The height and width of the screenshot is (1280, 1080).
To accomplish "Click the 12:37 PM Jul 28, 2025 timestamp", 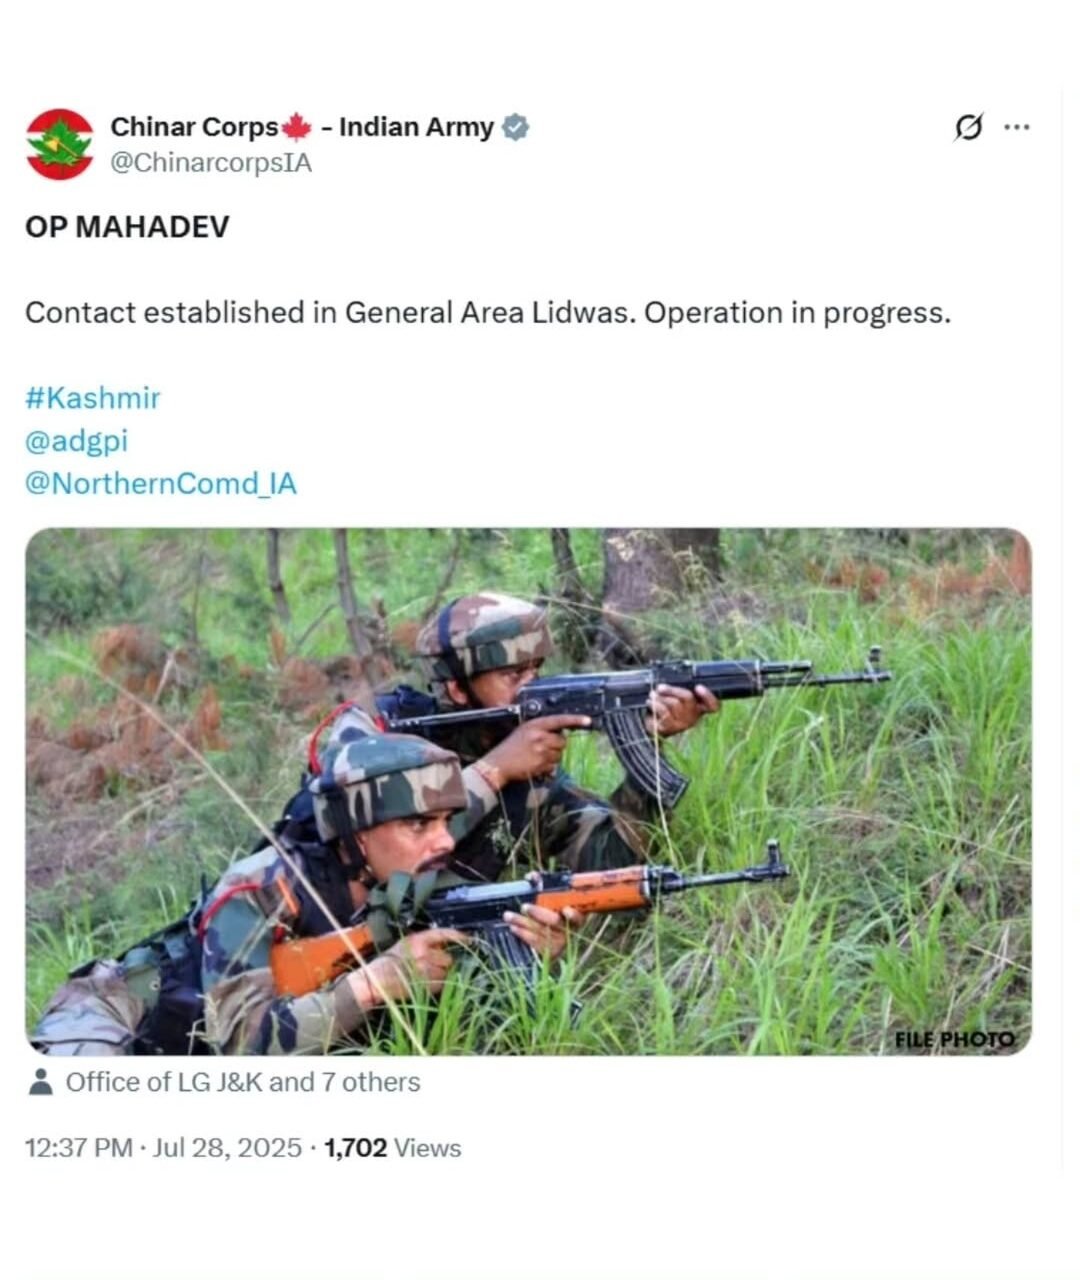I will [163, 1148].
